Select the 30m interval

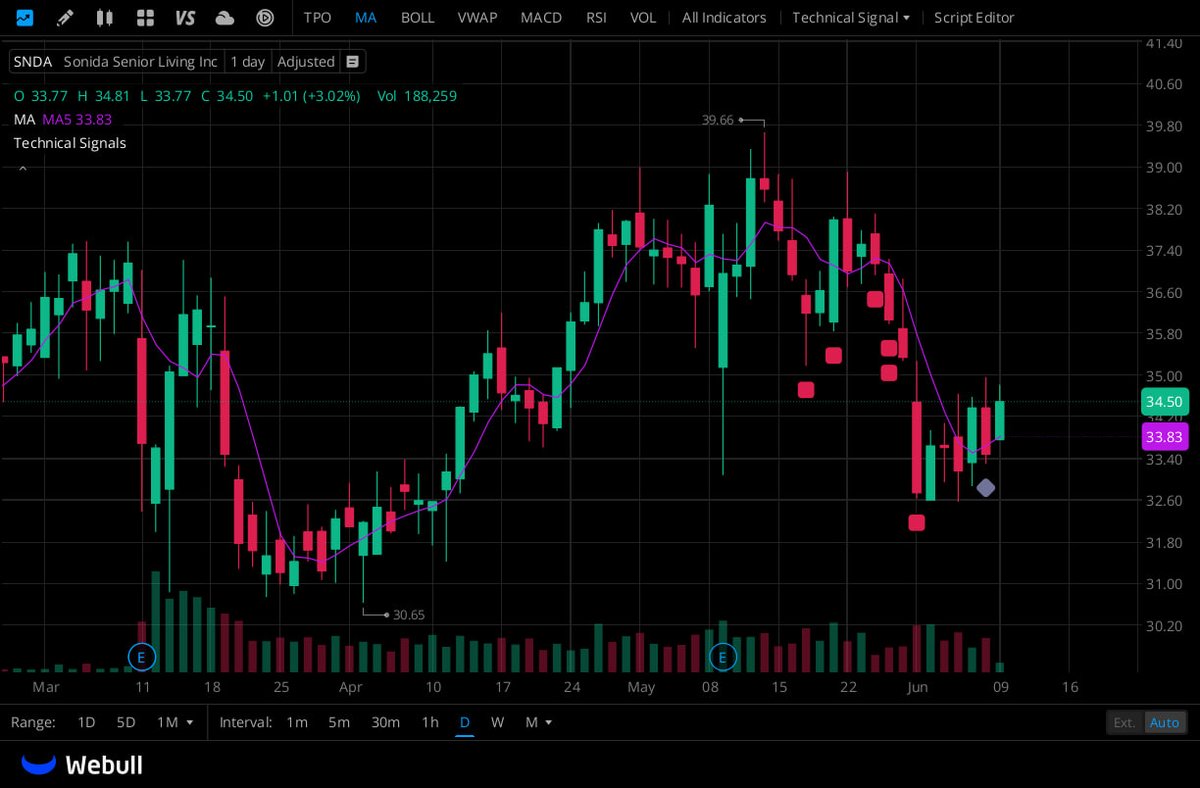point(386,722)
